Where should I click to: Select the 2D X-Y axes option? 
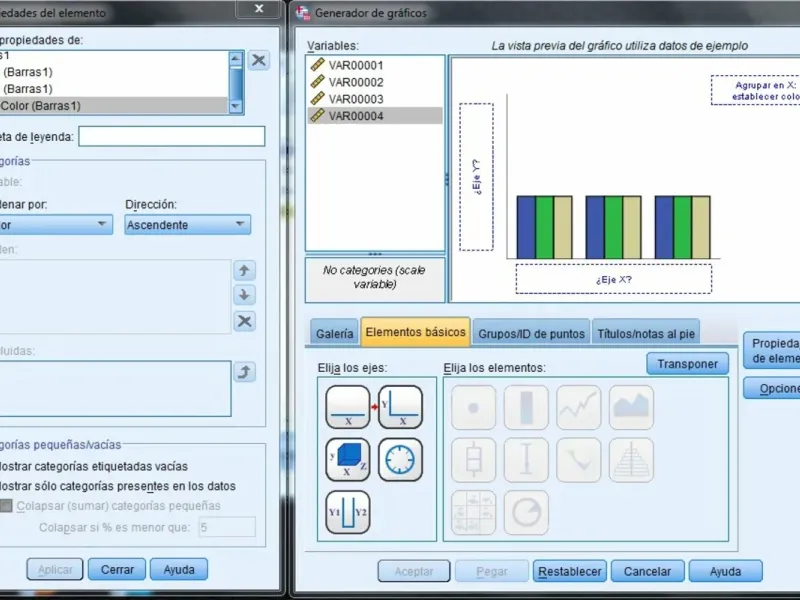tap(401, 407)
